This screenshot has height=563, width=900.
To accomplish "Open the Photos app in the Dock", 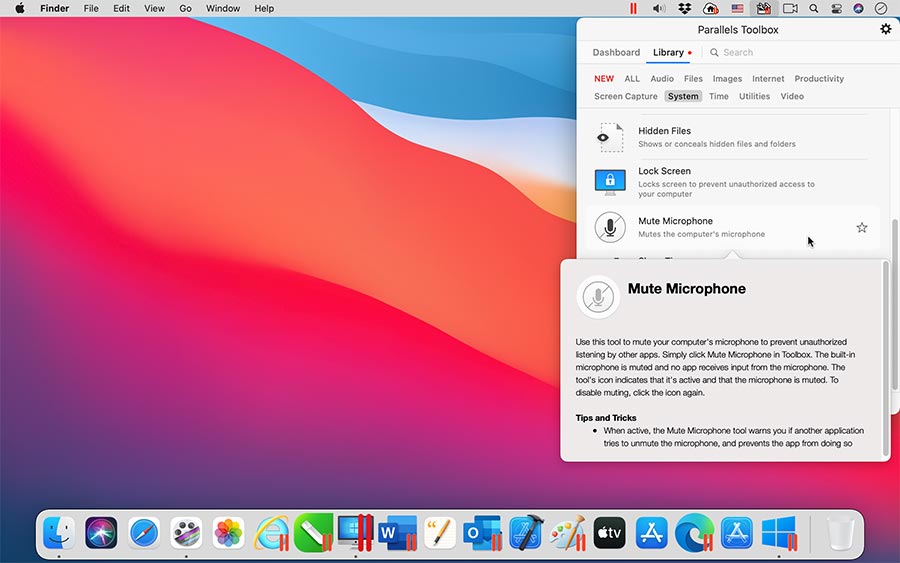I will [229, 533].
